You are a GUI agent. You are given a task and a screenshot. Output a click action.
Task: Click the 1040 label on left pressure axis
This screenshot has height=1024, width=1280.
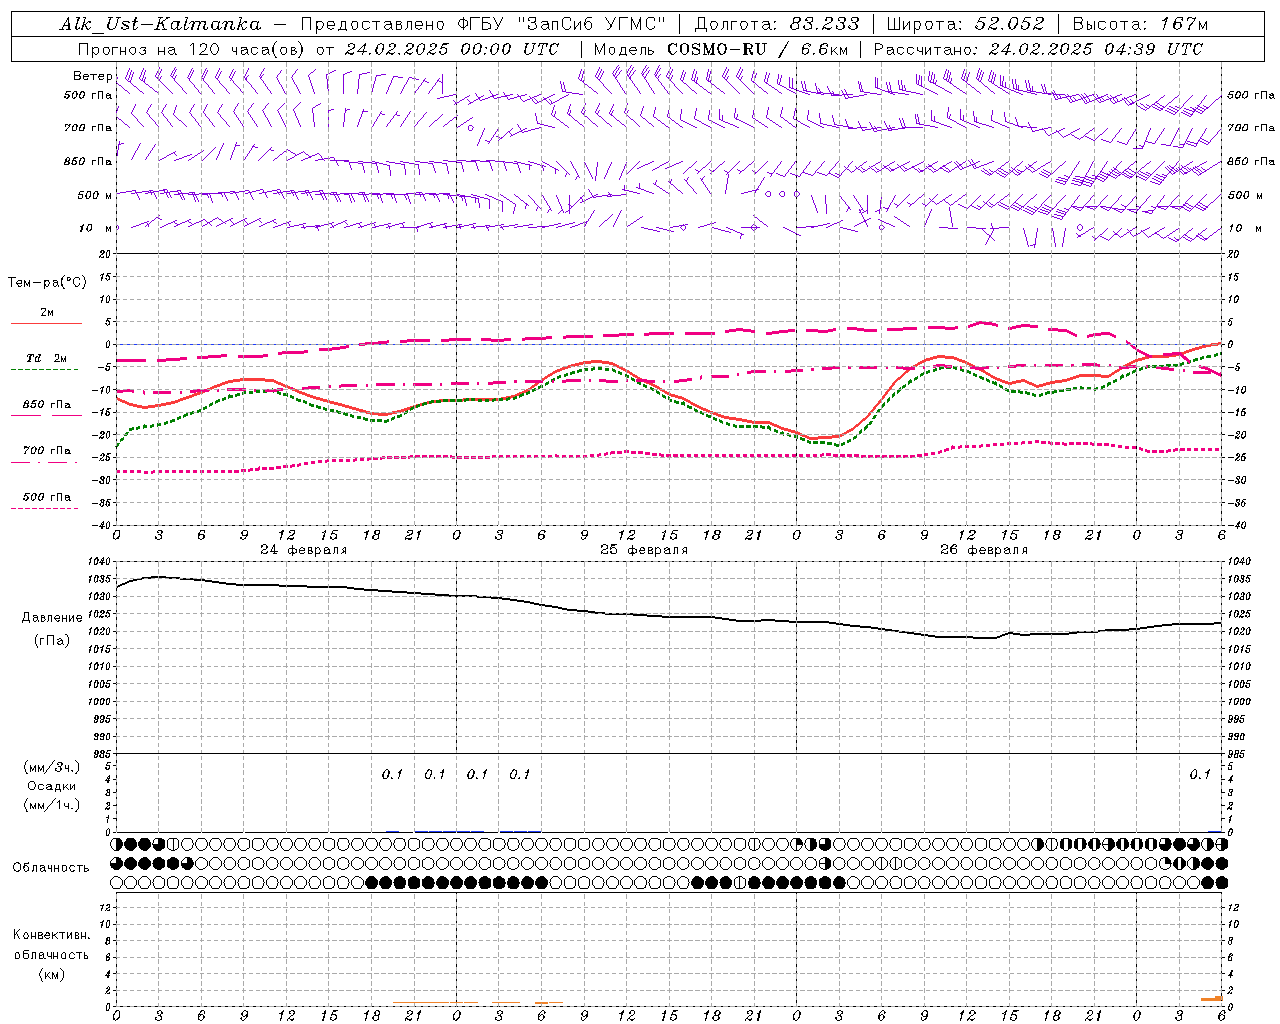[x=100, y=562]
